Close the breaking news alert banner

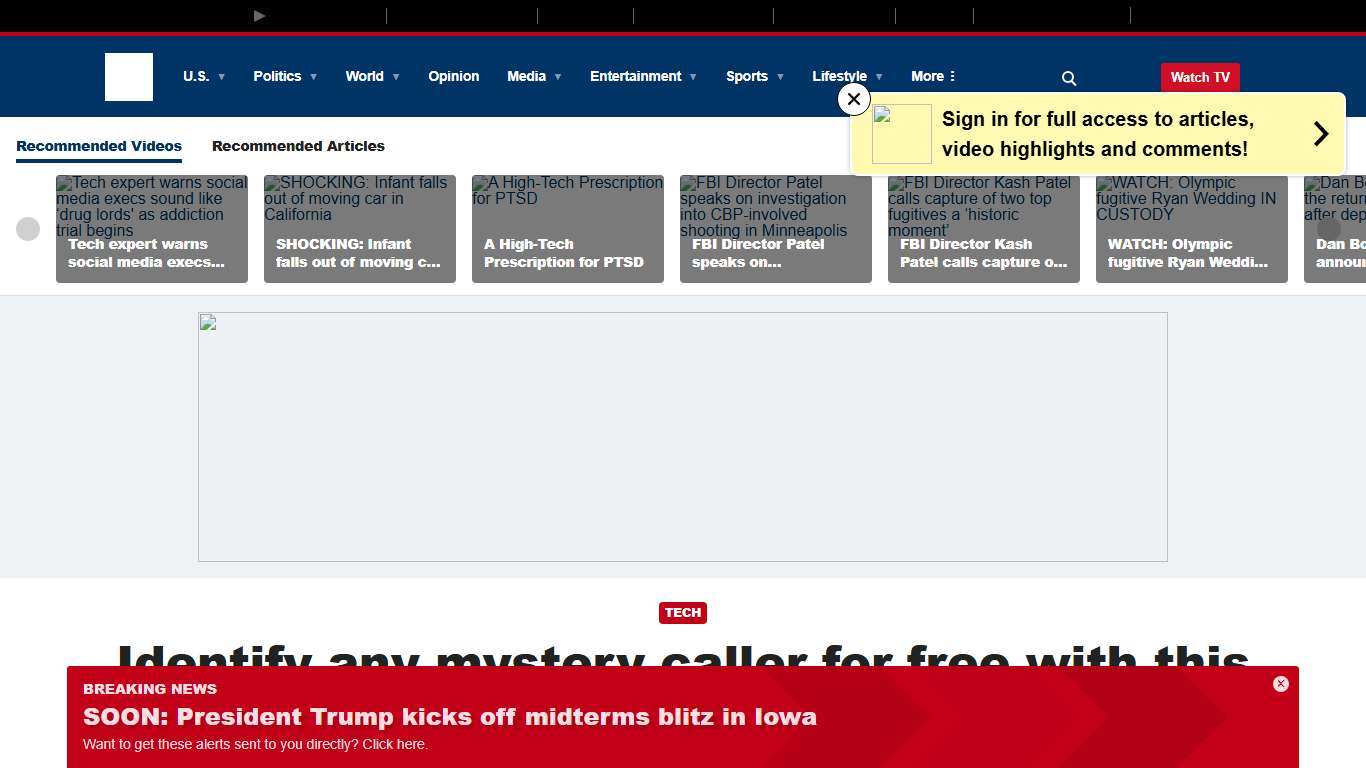coord(1281,684)
